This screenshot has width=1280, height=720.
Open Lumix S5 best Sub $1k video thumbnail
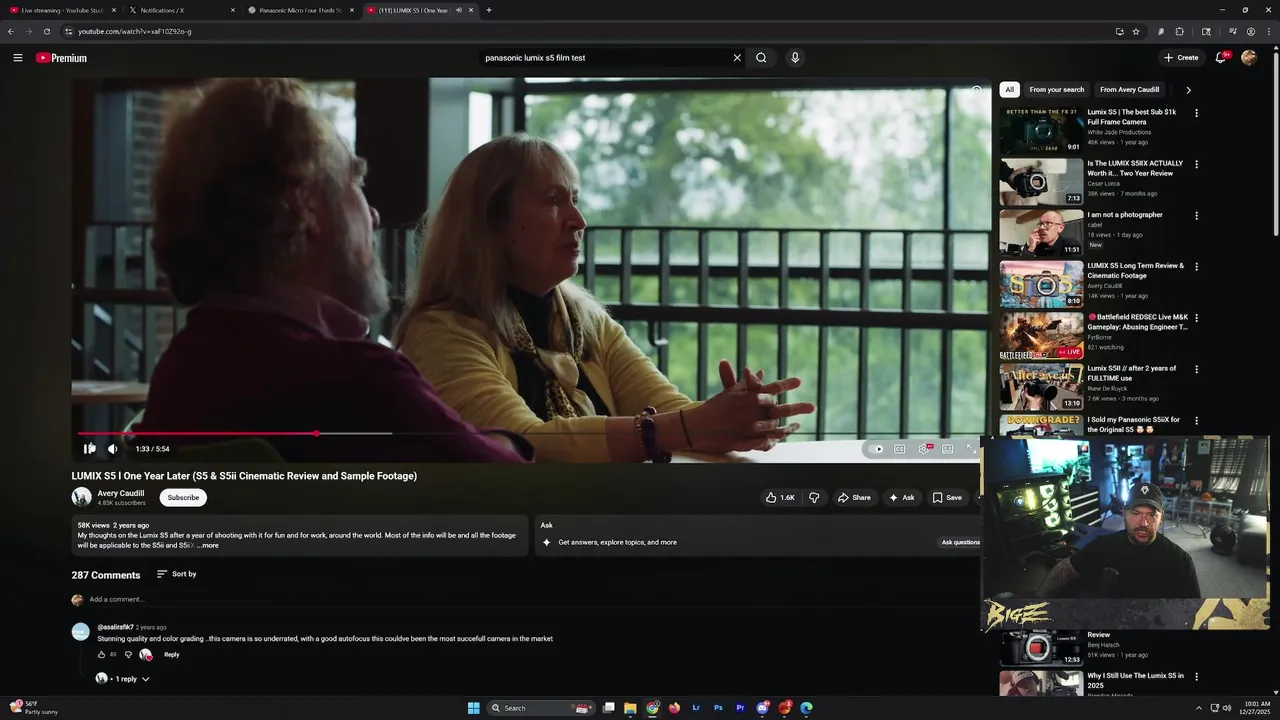[x=1042, y=130]
